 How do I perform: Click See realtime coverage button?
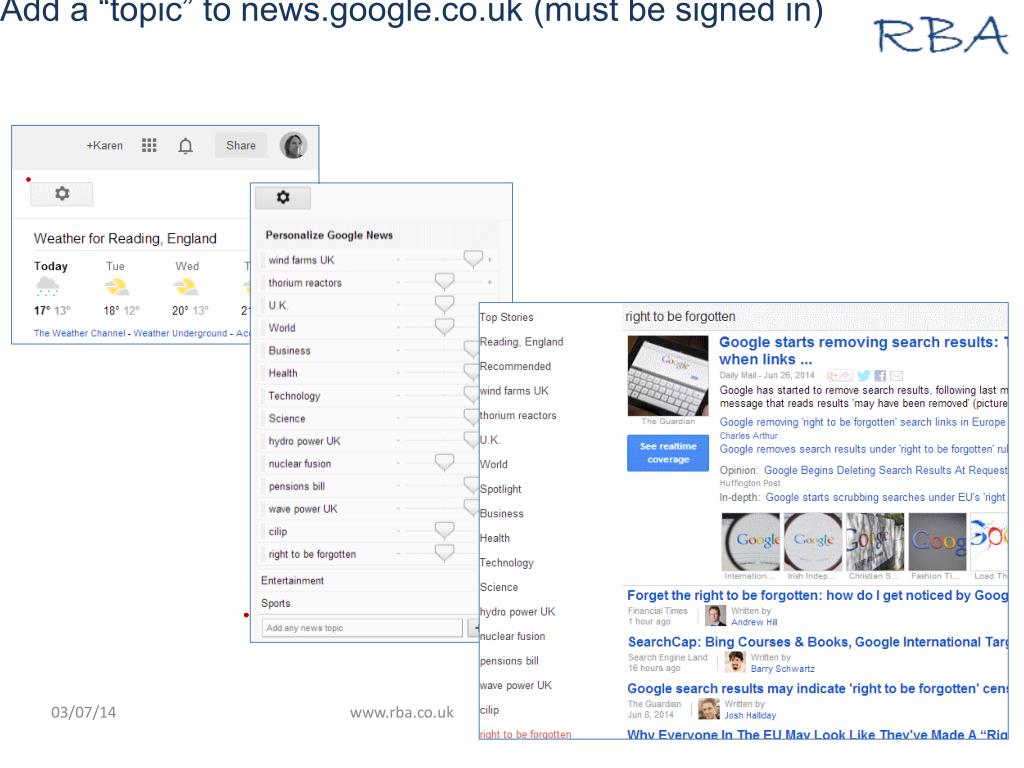coord(668,453)
